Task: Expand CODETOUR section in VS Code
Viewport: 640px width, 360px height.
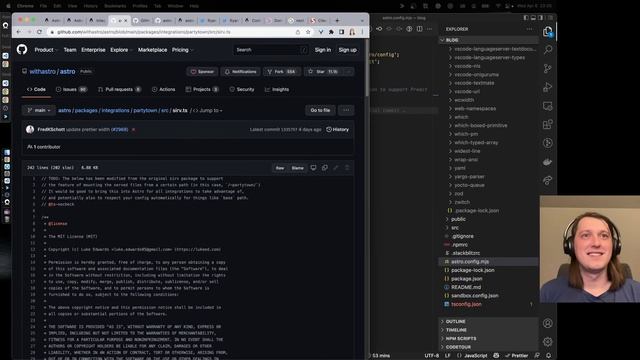Action: 489,347
